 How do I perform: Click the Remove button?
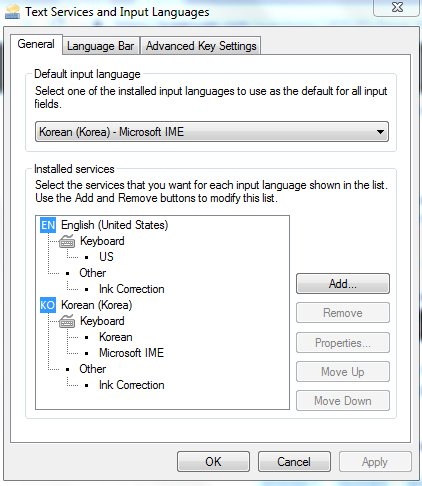tap(343, 313)
